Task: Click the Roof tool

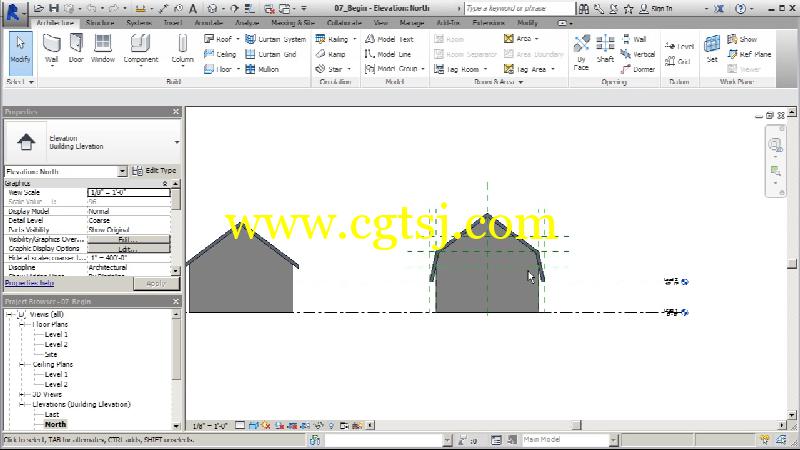Action: pyautogui.click(x=218, y=39)
